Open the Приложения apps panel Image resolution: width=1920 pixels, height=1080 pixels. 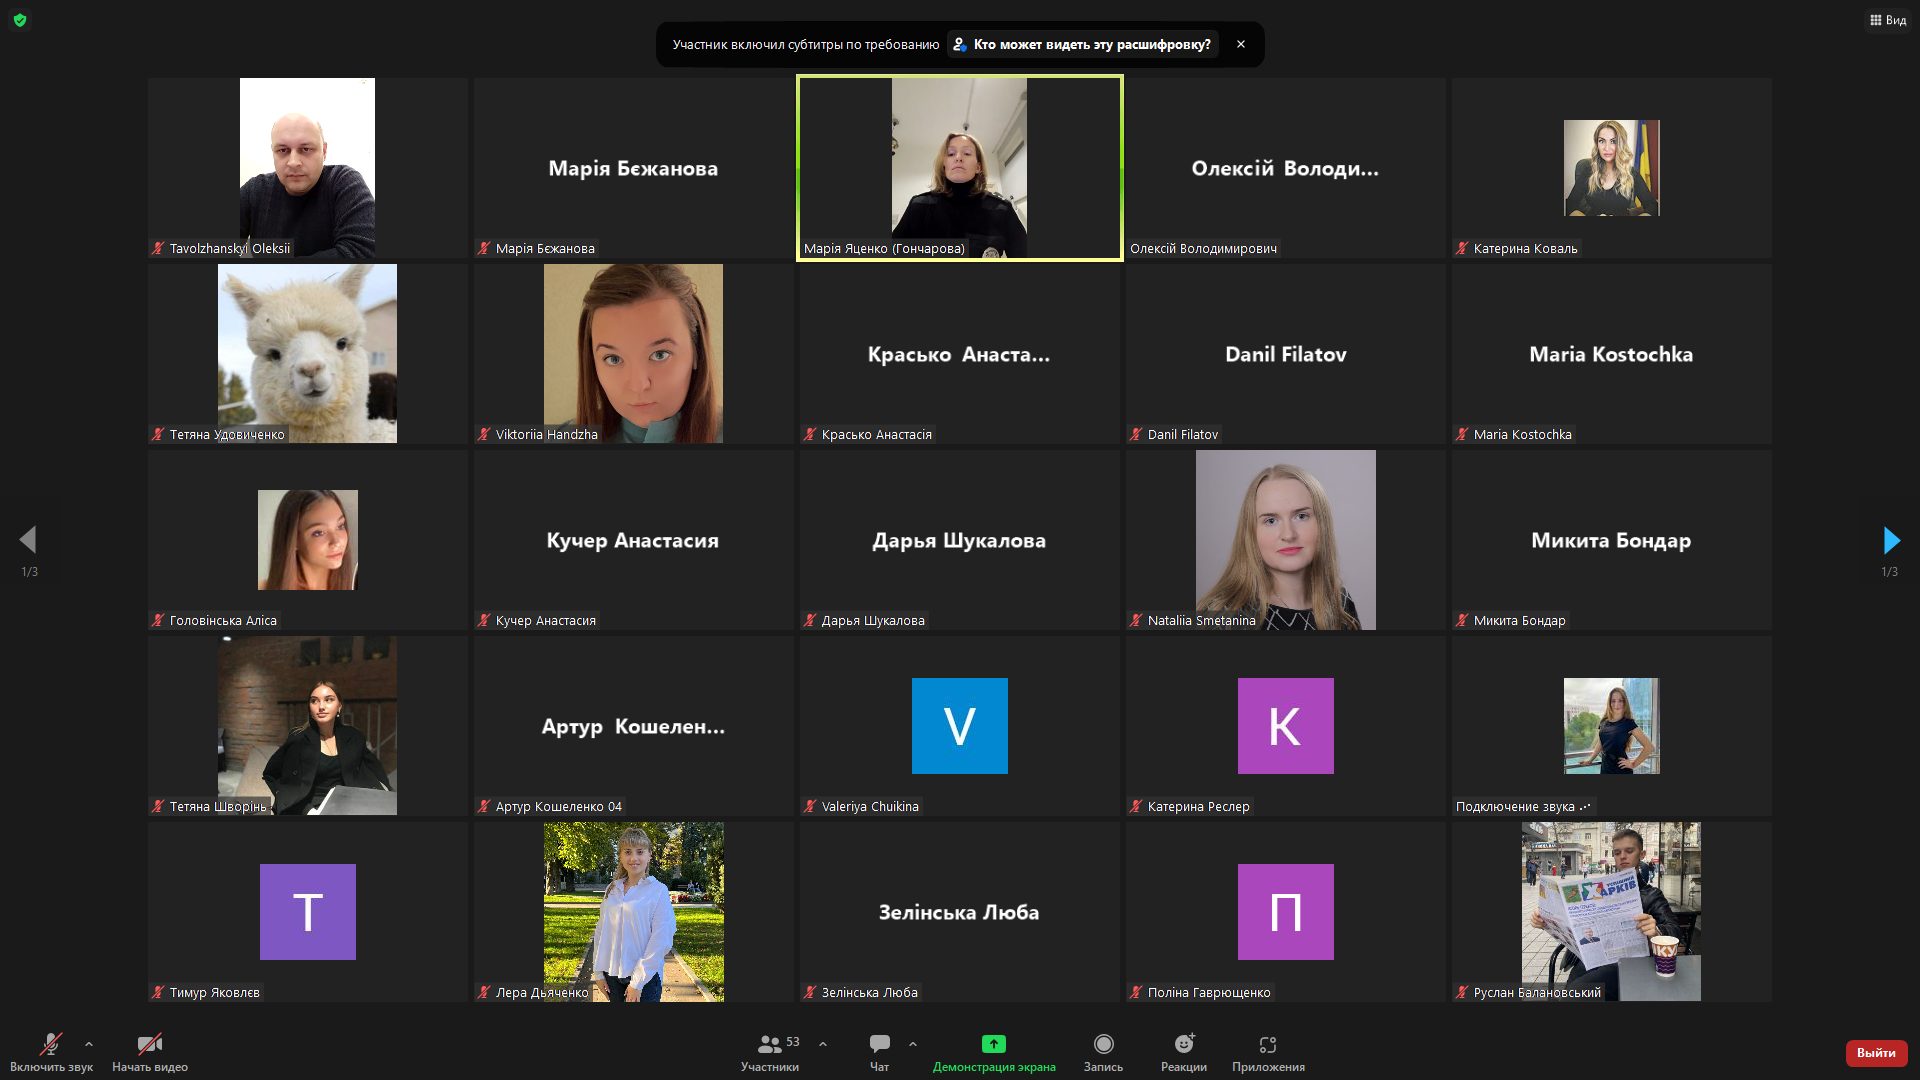tap(1267, 1052)
